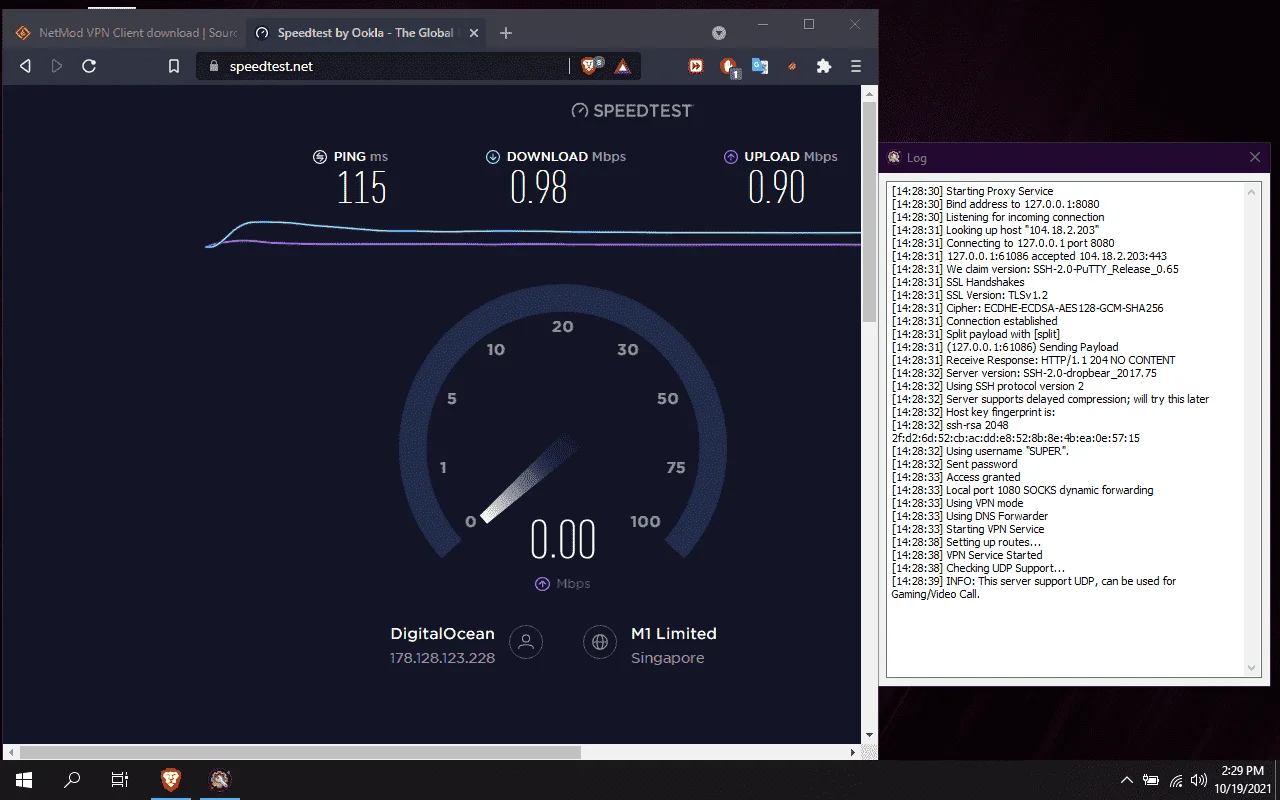The image size is (1280, 800).
Task: Click the UPLOAD arrow icon
Action: (x=731, y=156)
